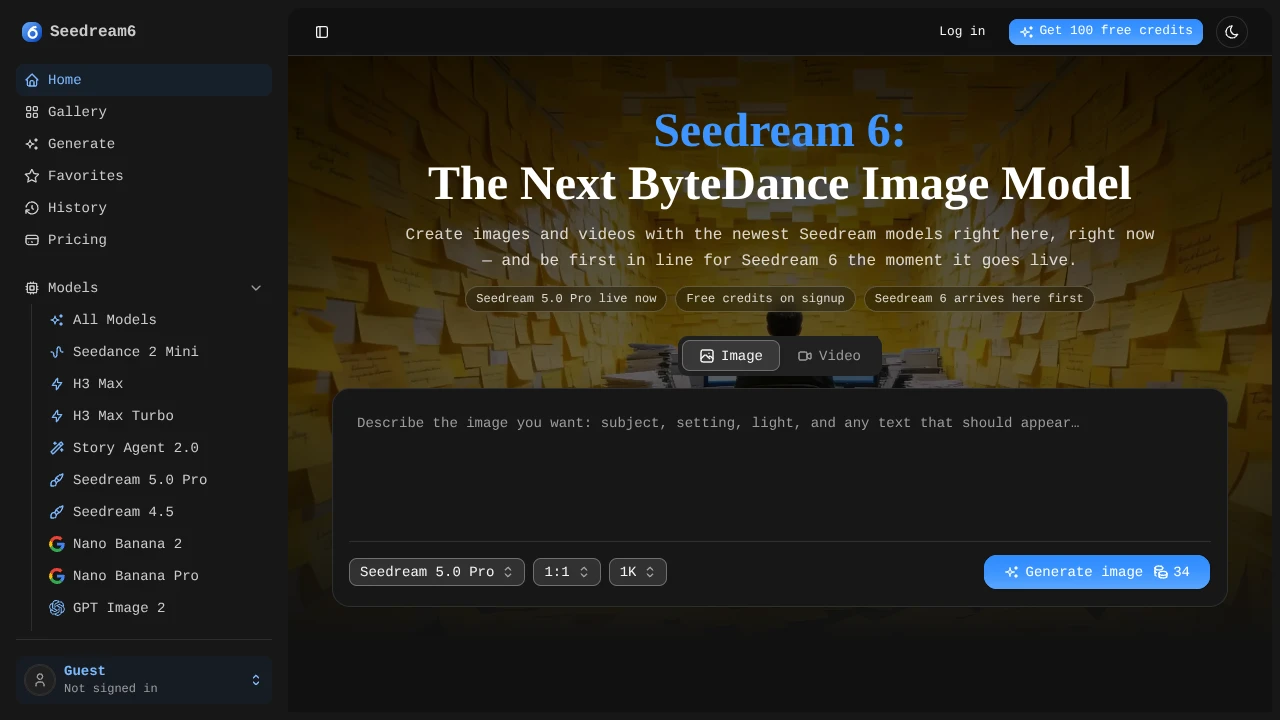Open the Gallery page

coord(144,112)
